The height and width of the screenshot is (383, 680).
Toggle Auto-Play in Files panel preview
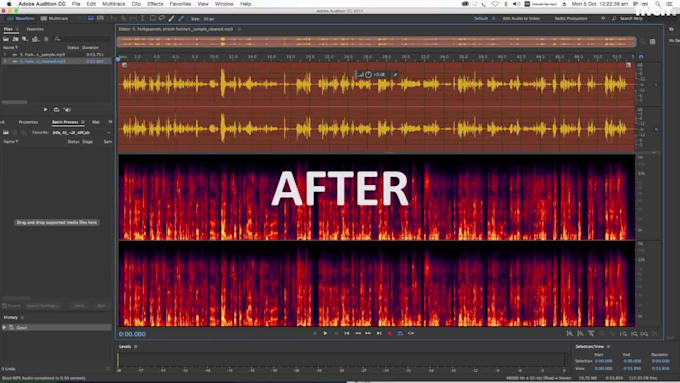[67, 110]
